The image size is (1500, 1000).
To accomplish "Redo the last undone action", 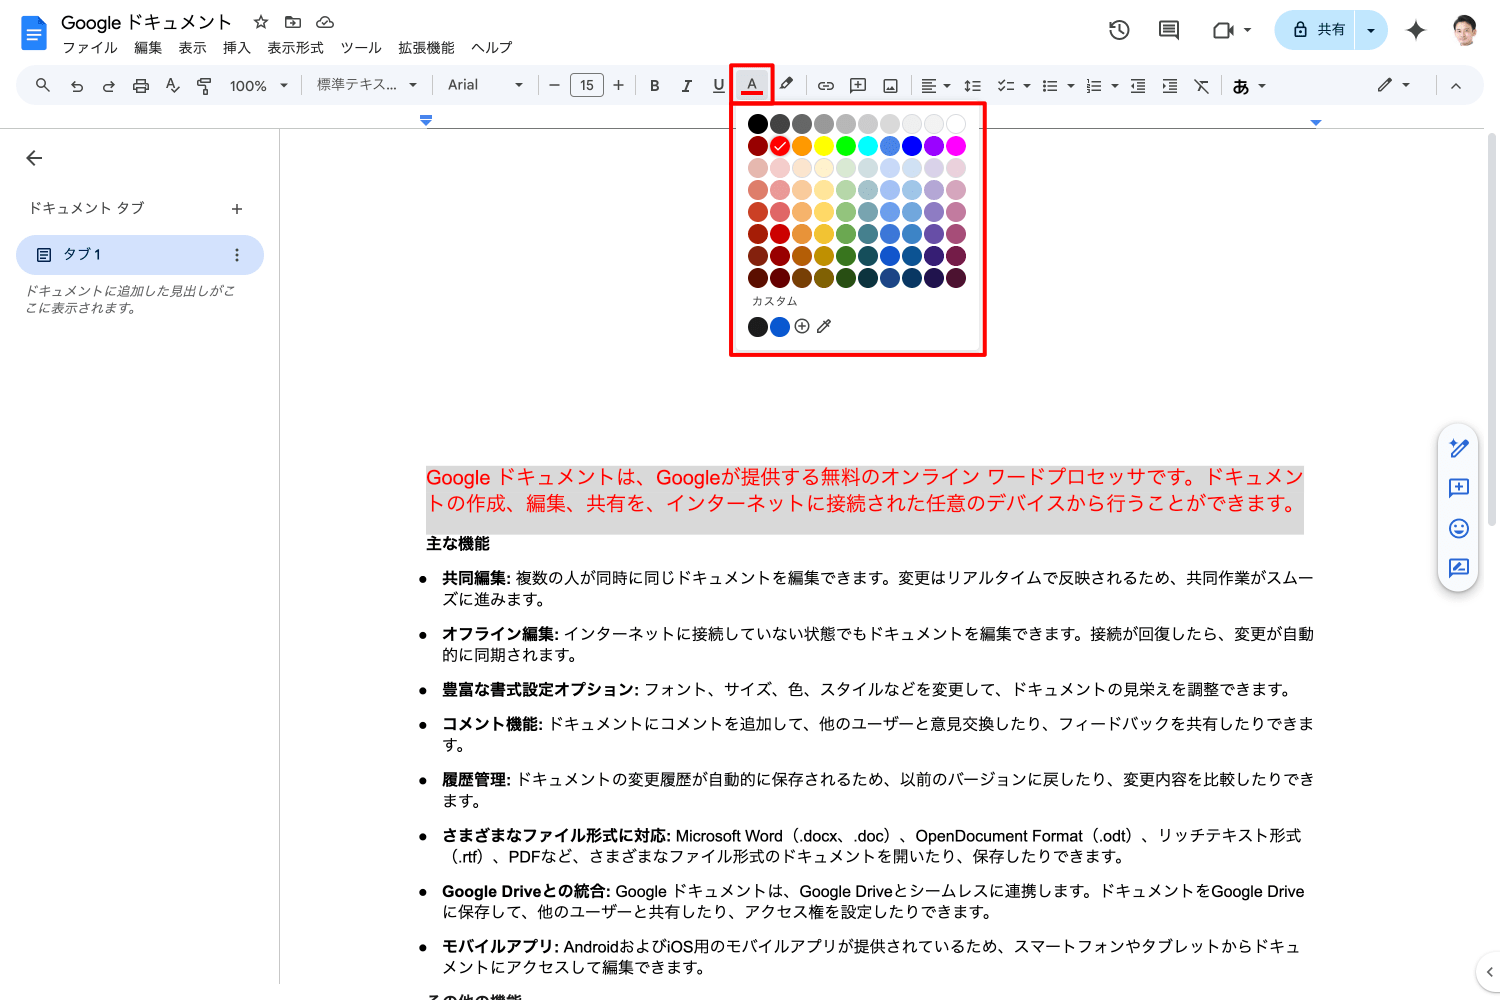I will [108, 86].
